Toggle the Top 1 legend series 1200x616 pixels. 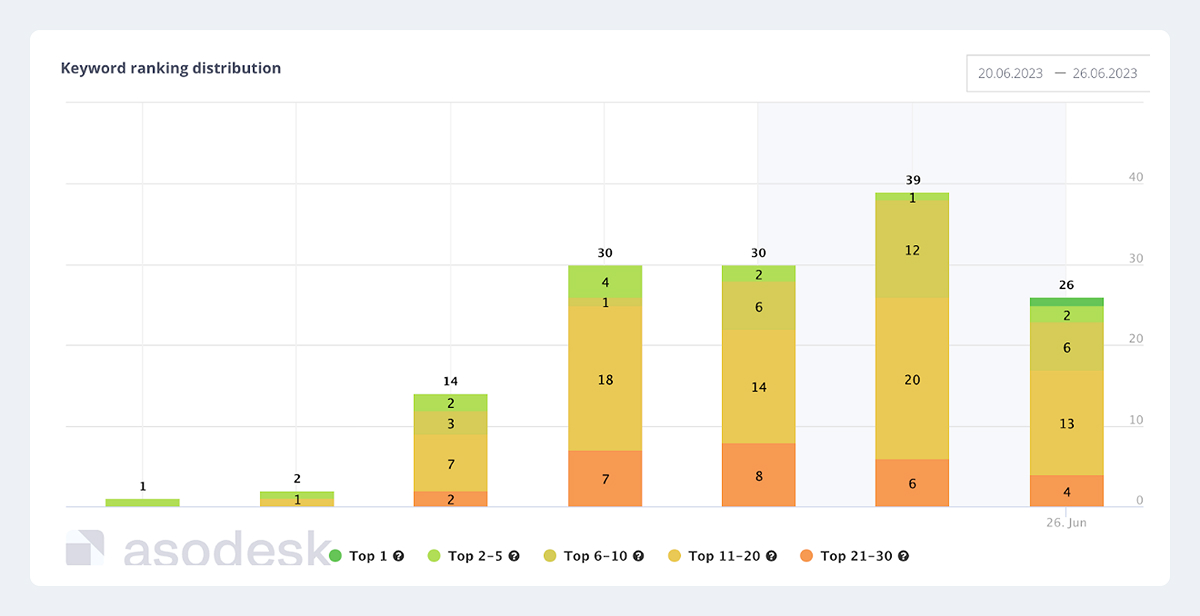click(368, 556)
